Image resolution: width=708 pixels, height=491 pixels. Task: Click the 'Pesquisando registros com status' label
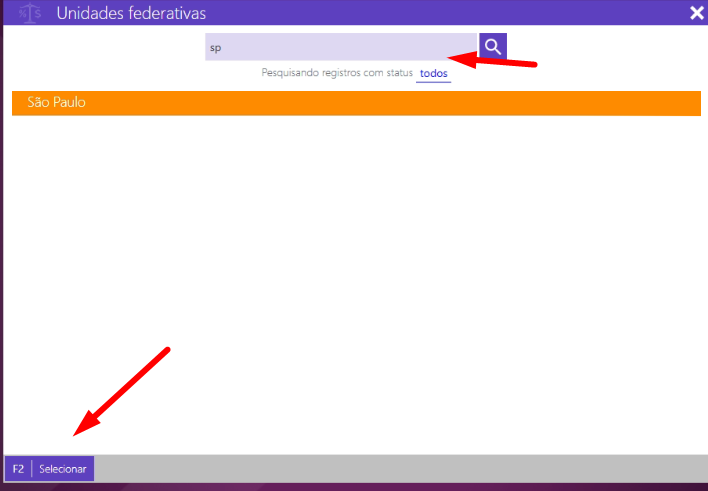(x=337, y=74)
